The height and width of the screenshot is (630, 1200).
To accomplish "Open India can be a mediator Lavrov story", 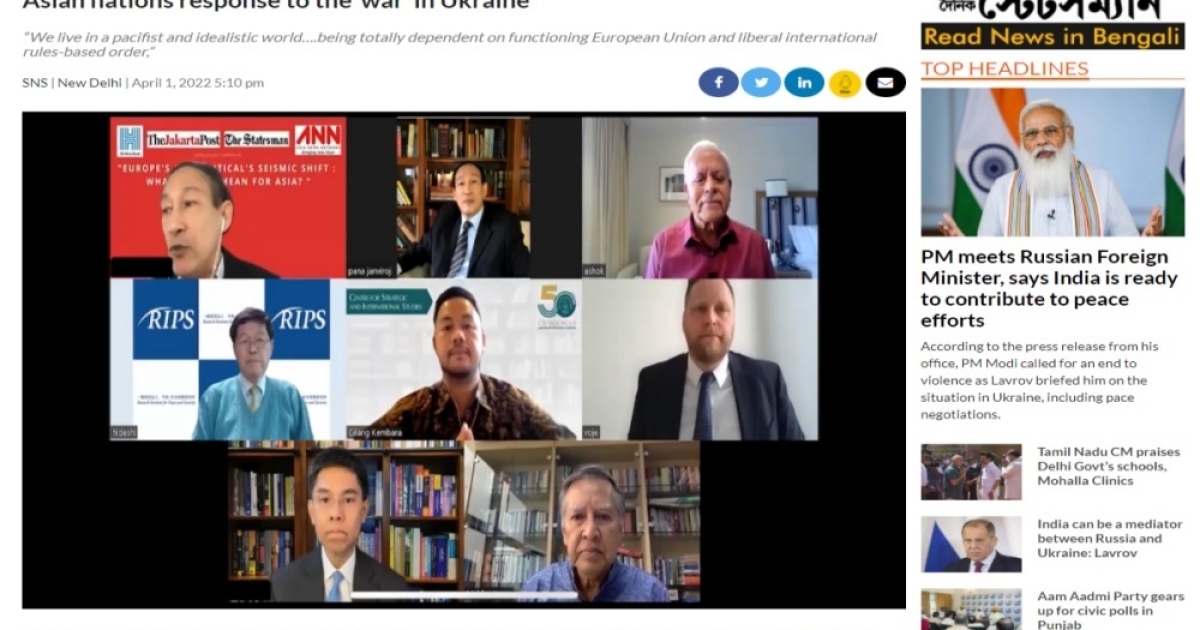I will pos(1109,538).
